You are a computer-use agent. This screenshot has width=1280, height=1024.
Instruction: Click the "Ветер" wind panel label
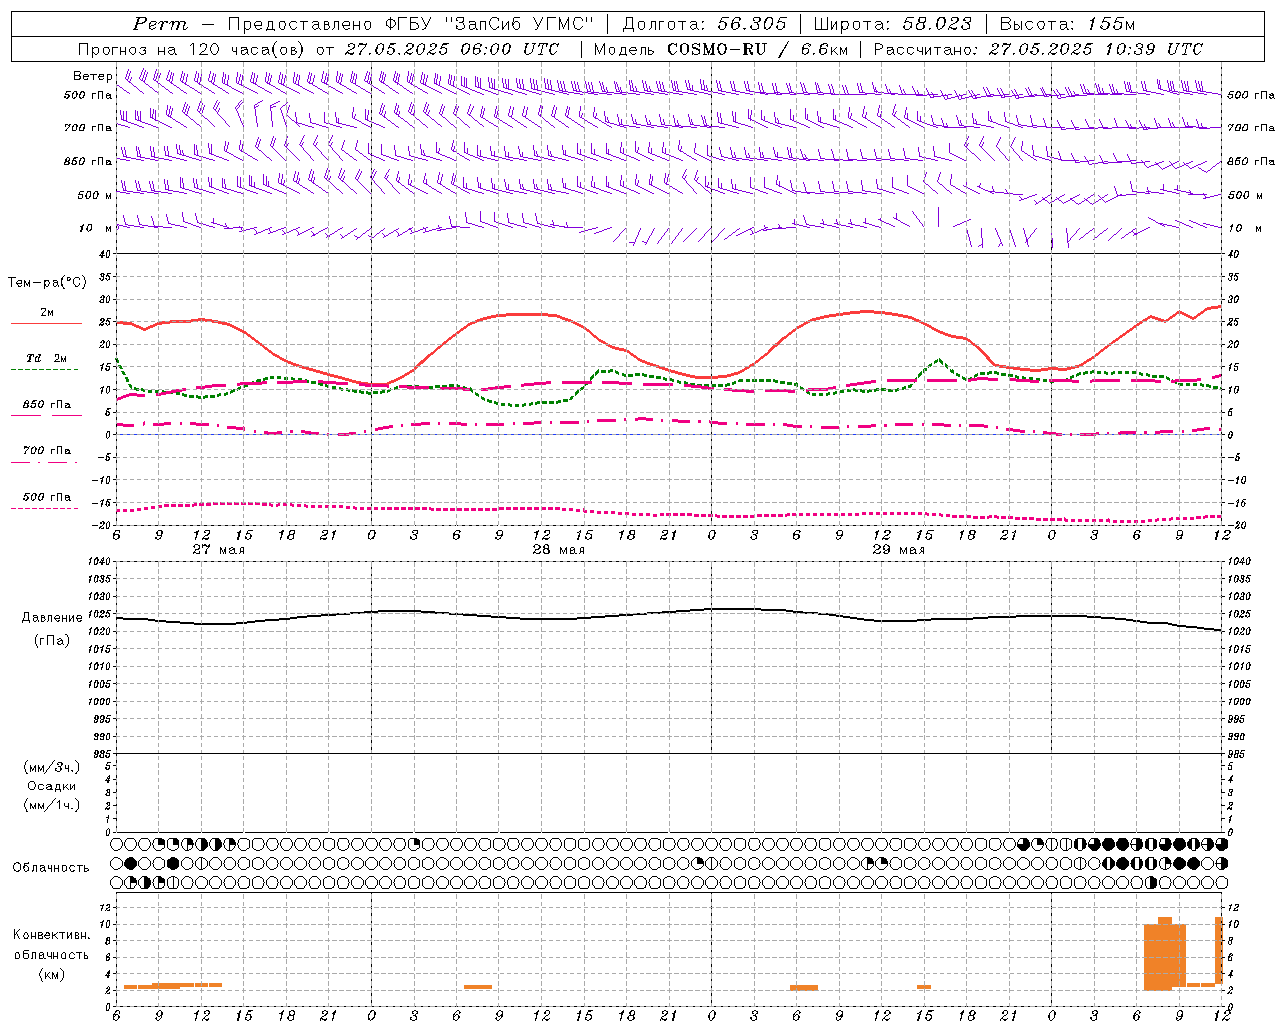(92, 76)
